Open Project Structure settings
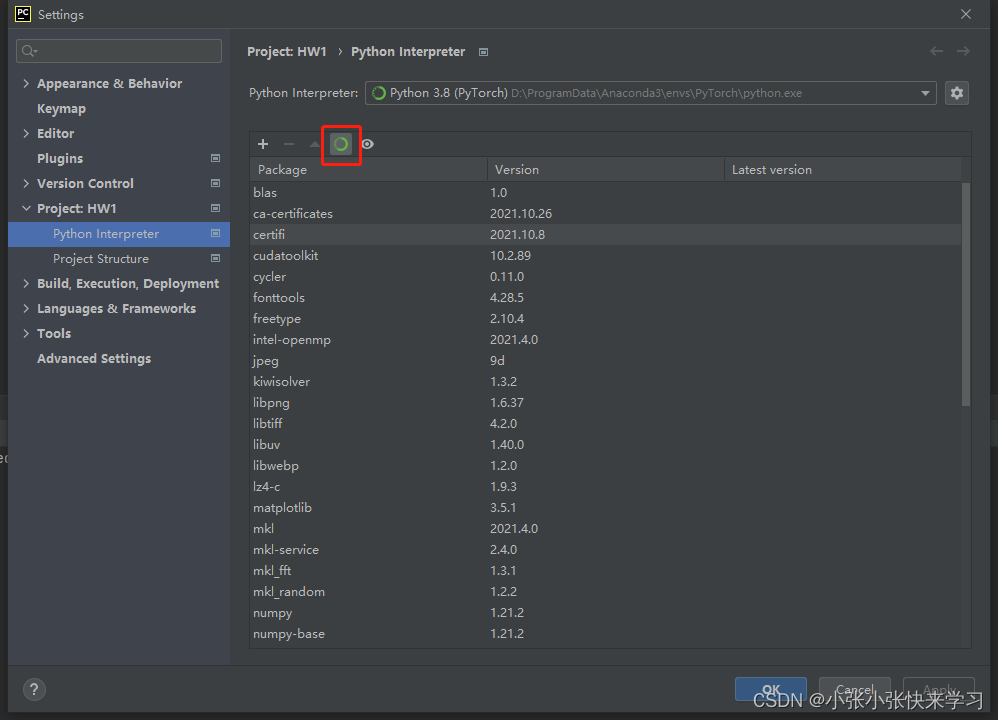Viewport: 998px width, 720px height. pyautogui.click(x=101, y=258)
